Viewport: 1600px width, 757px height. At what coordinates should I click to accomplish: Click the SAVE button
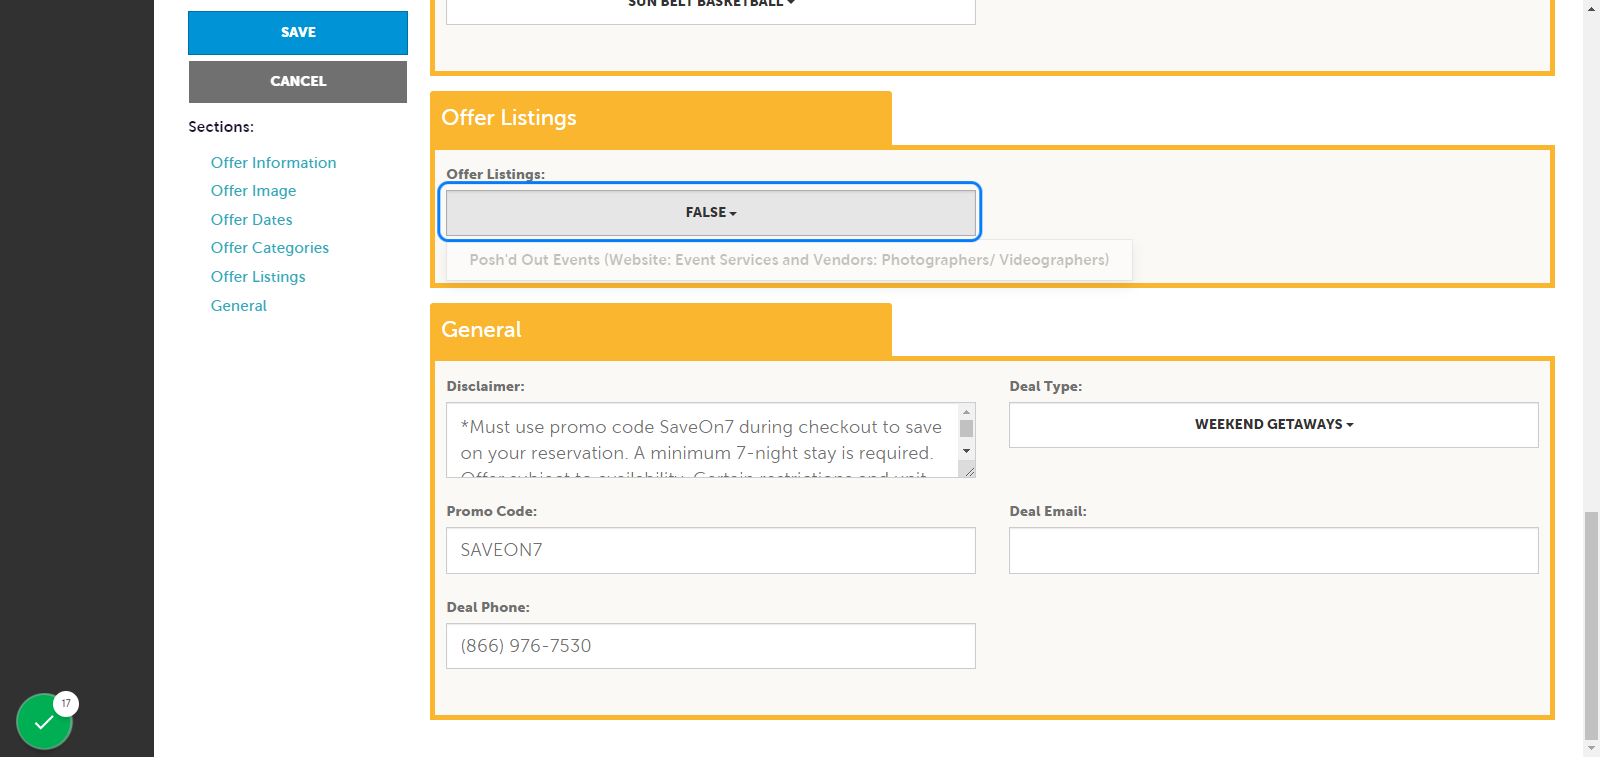(298, 33)
